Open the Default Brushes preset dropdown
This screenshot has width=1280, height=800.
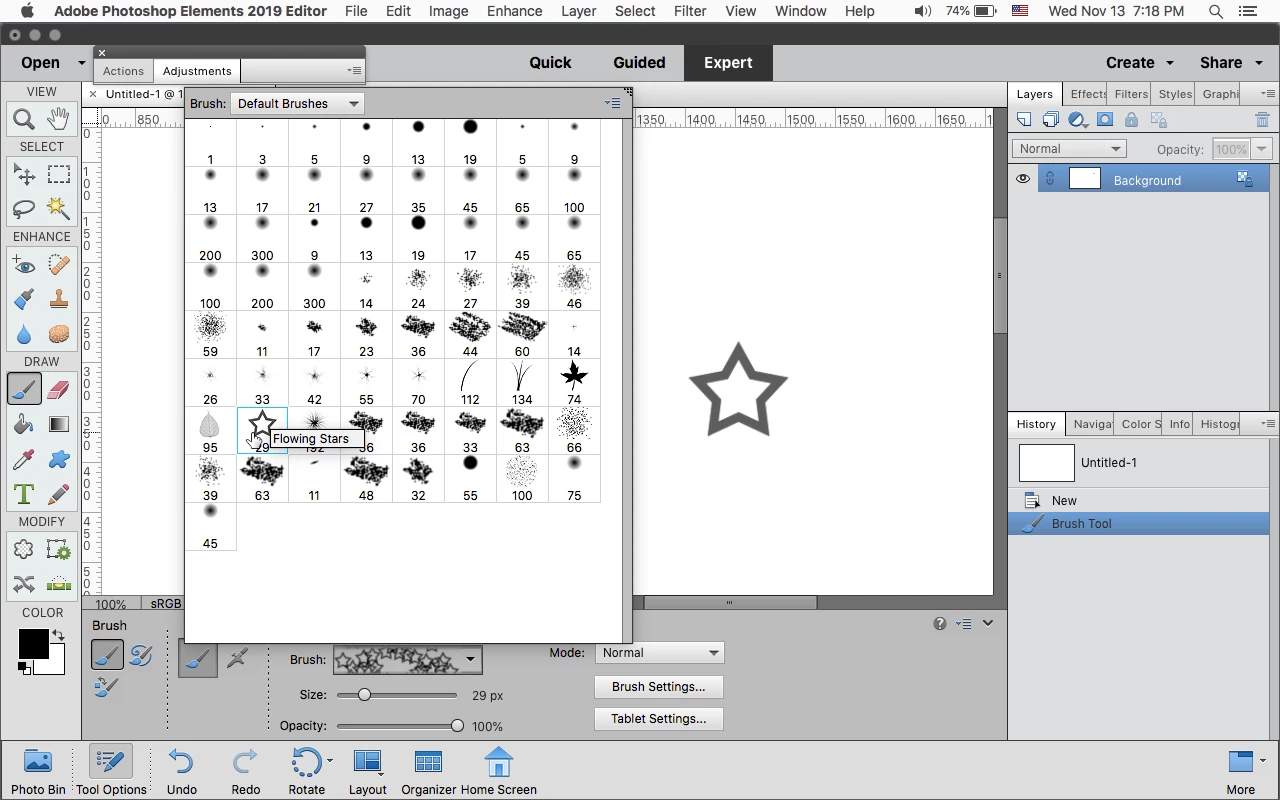[297, 103]
